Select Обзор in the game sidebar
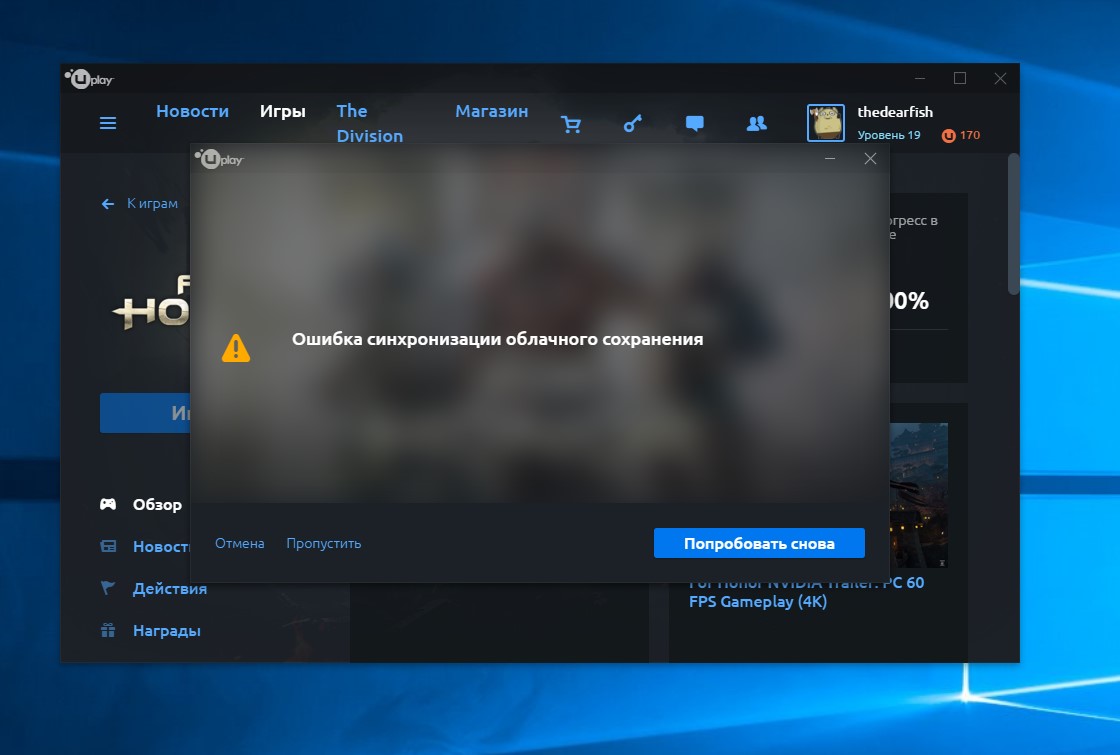Image resolution: width=1120 pixels, height=755 pixels. coord(157,505)
